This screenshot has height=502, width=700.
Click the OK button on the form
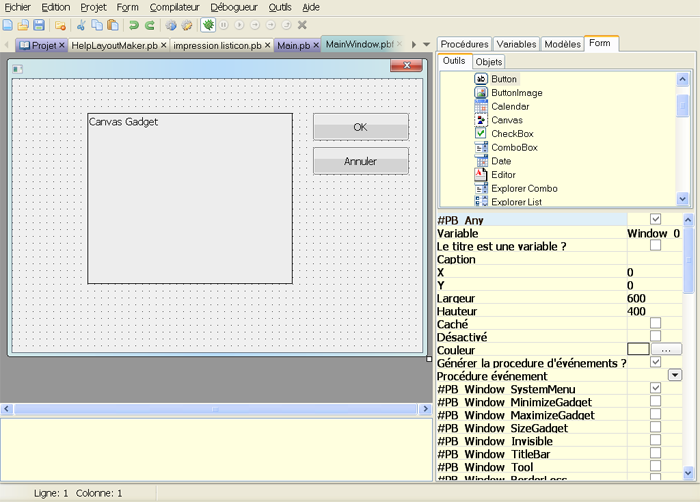pyautogui.click(x=360, y=127)
